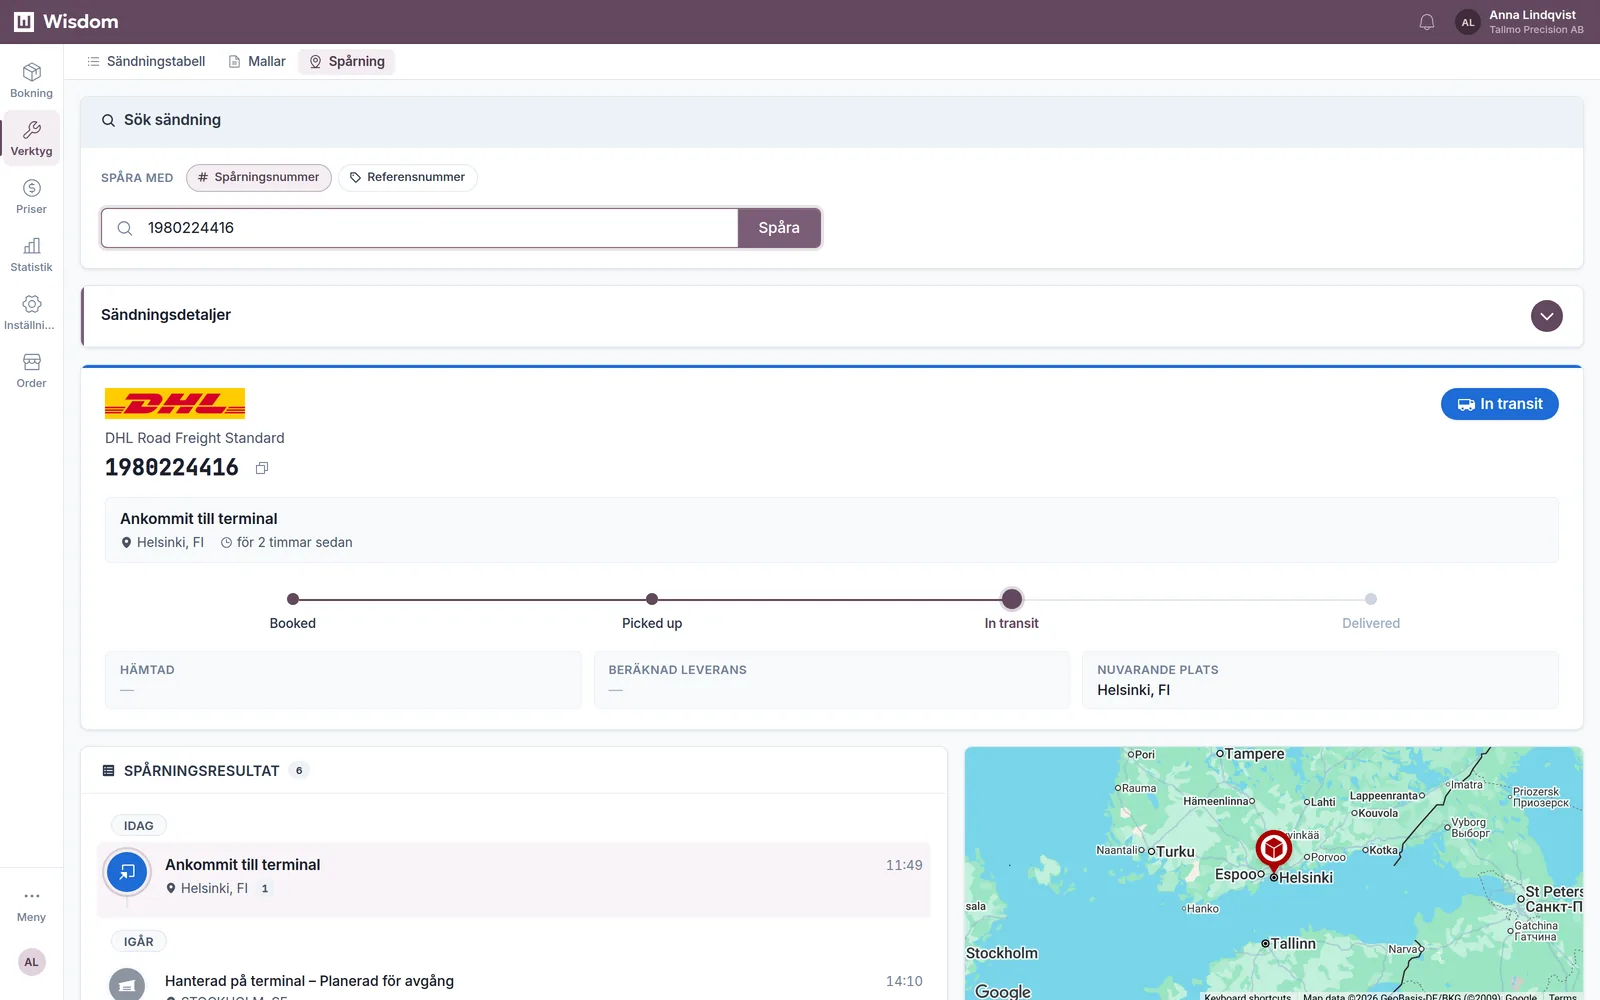Click the AL avatar in sidebar bottom

pos(31,962)
